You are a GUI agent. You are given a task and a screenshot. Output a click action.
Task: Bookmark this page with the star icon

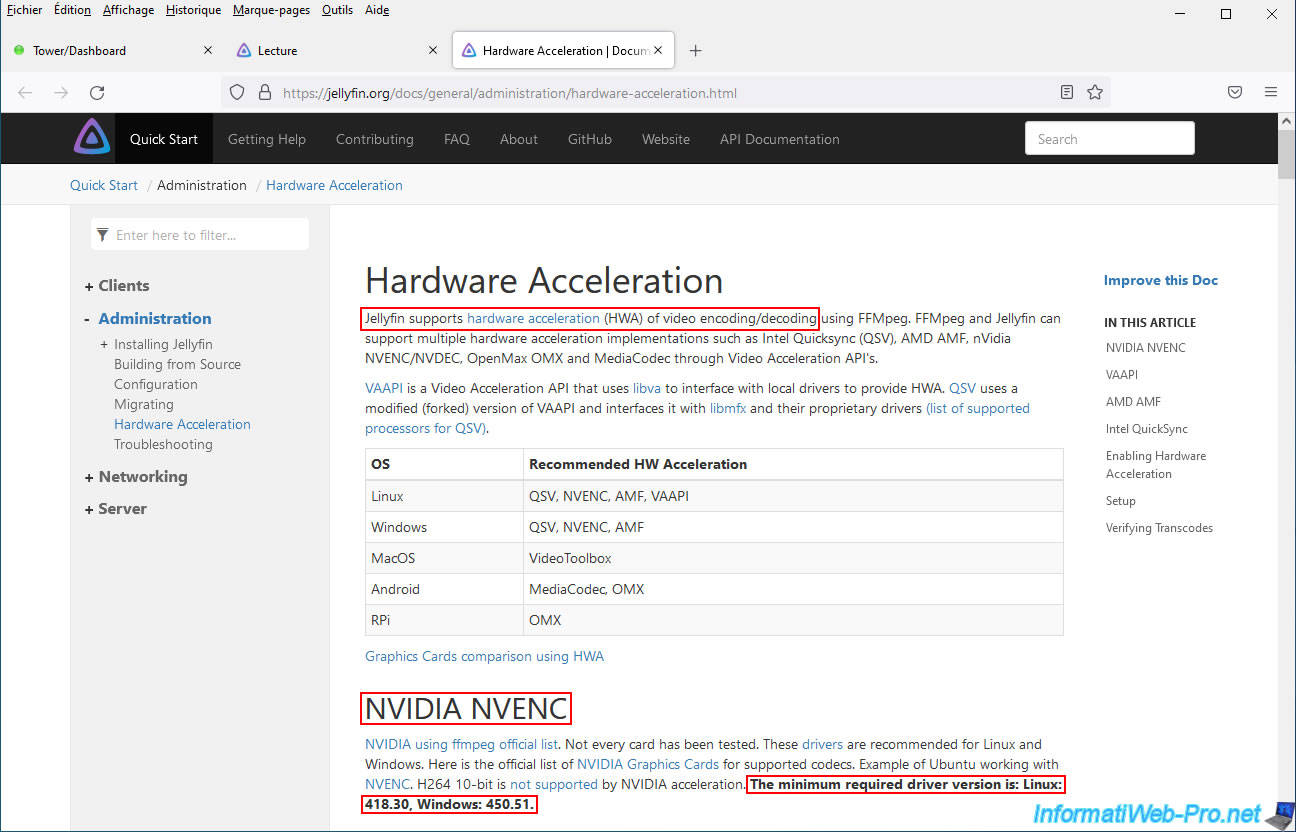tap(1095, 92)
